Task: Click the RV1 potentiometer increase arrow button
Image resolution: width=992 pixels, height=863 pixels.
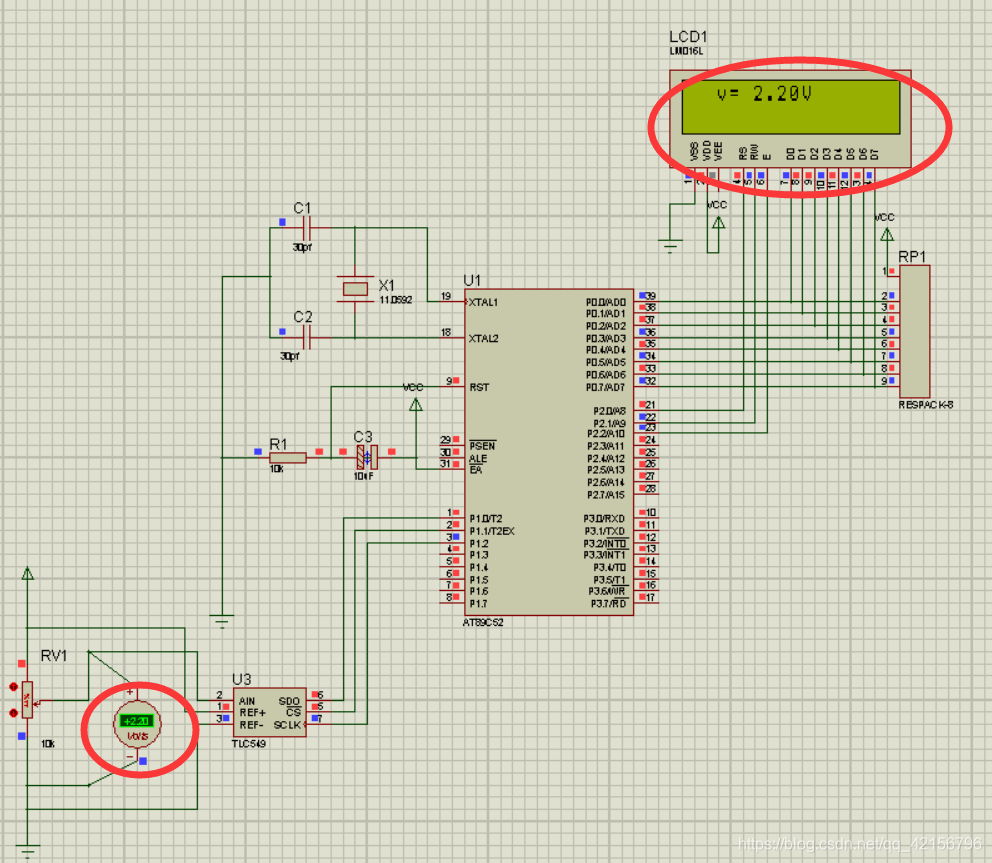Action: tap(13, 687)
